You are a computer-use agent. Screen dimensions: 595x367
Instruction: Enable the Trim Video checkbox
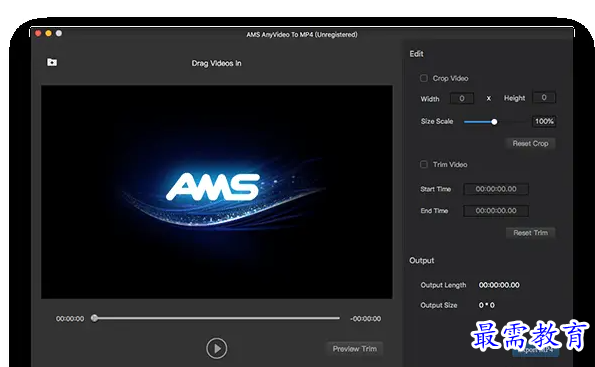tap(423, 164)
